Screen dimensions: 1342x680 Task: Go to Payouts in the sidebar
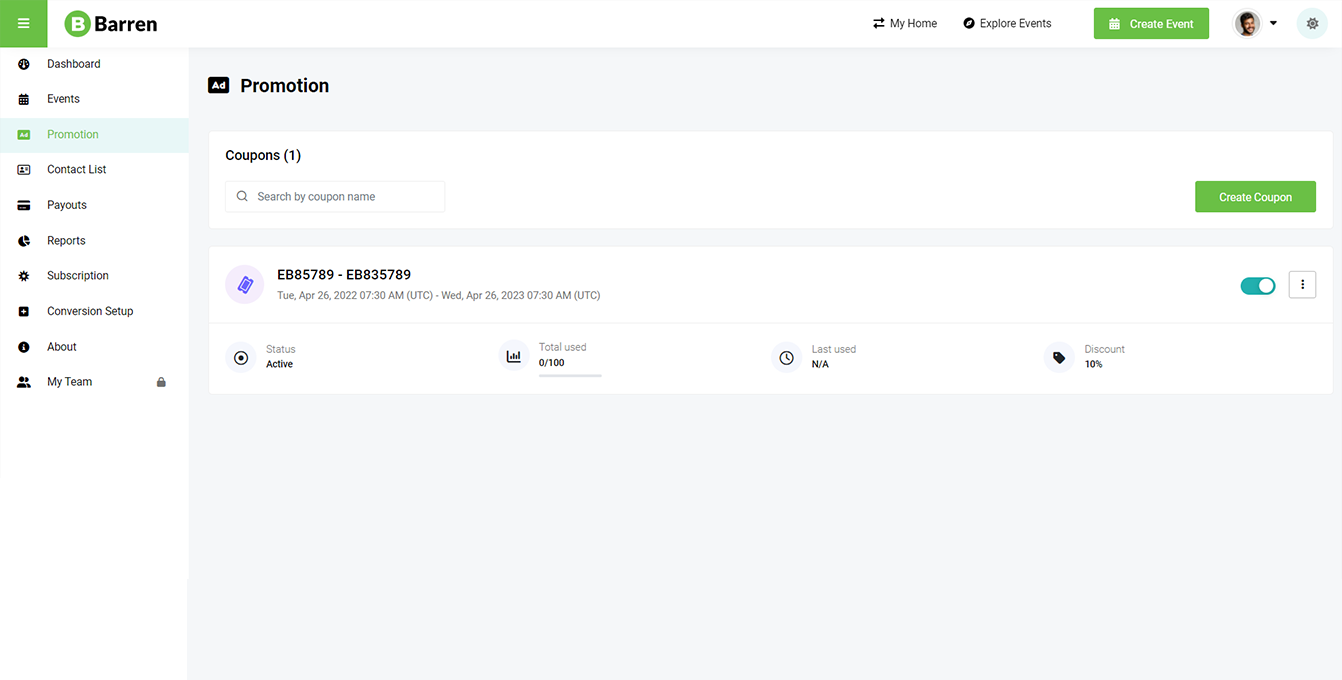tap(66, 205)
